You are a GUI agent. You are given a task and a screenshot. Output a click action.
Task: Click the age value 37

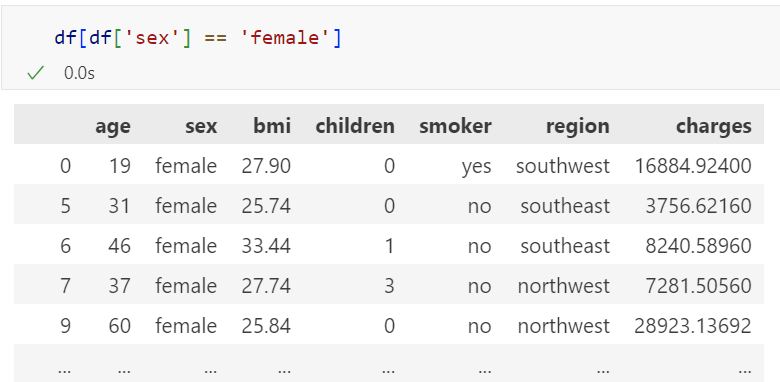(120, 286)
